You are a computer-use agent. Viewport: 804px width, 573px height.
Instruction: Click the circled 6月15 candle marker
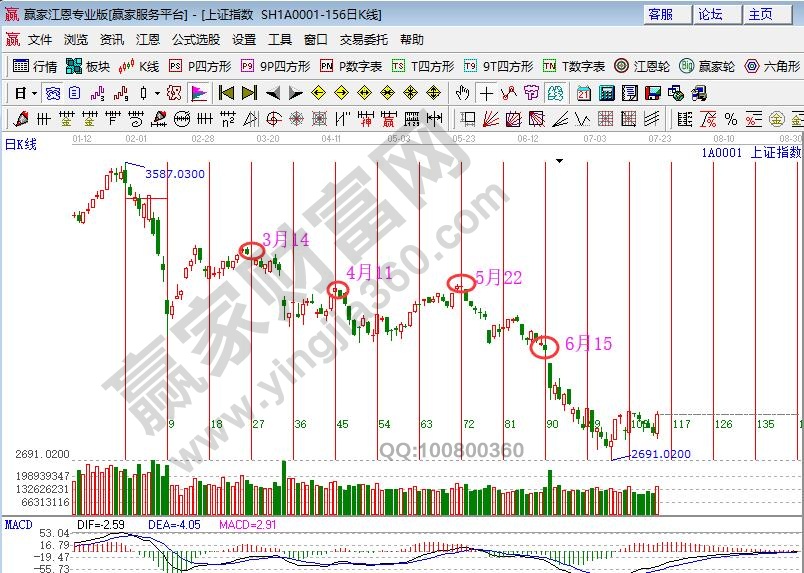[544, 348]
